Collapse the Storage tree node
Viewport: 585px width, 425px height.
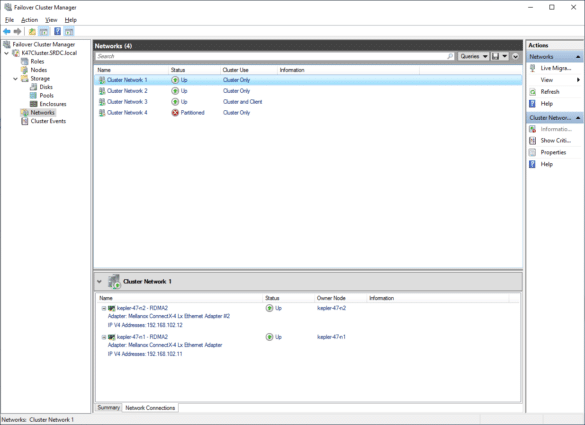[x=15, y=79]
